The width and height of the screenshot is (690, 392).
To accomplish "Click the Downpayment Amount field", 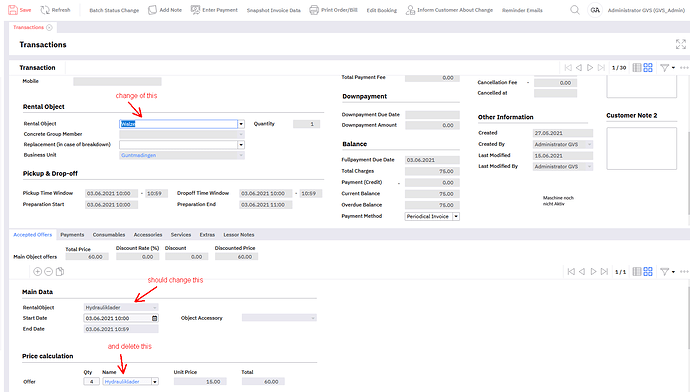I will click(432, 125).
